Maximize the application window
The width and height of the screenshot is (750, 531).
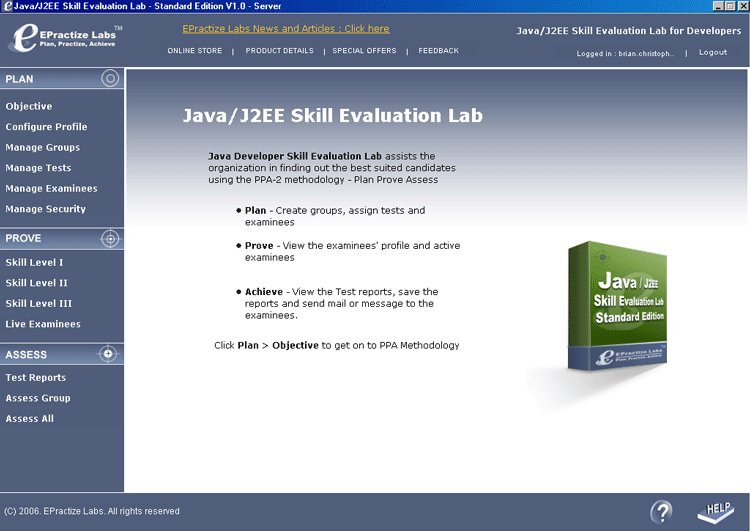(x=730, y=6)
